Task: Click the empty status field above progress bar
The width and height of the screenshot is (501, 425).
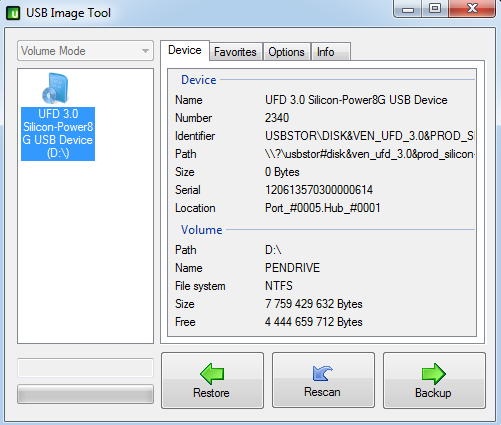Action: click(85, 368)
